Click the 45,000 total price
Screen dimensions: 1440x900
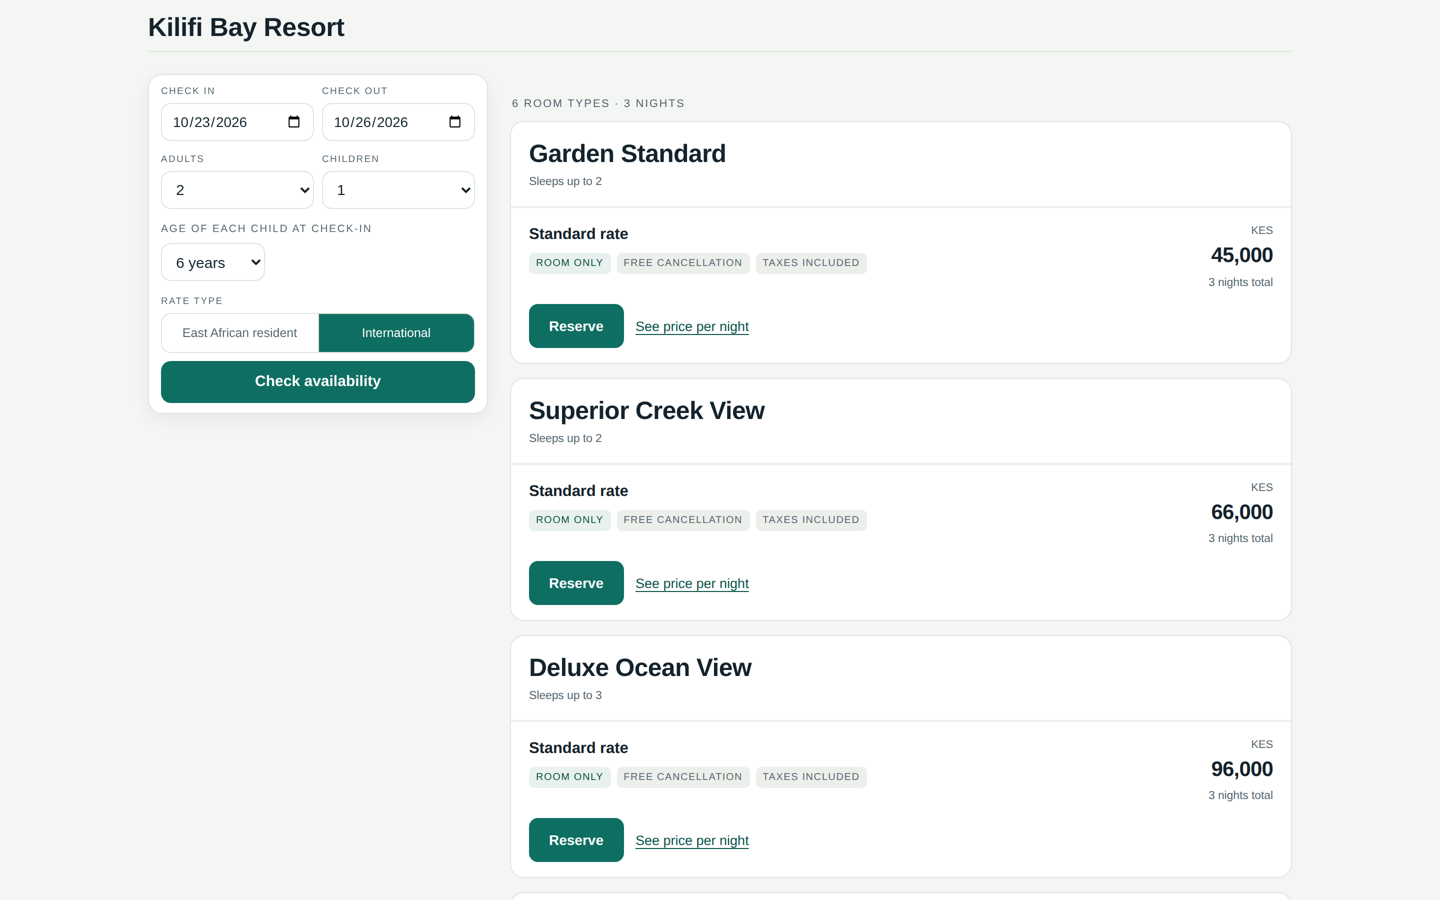click(1242, 255)
